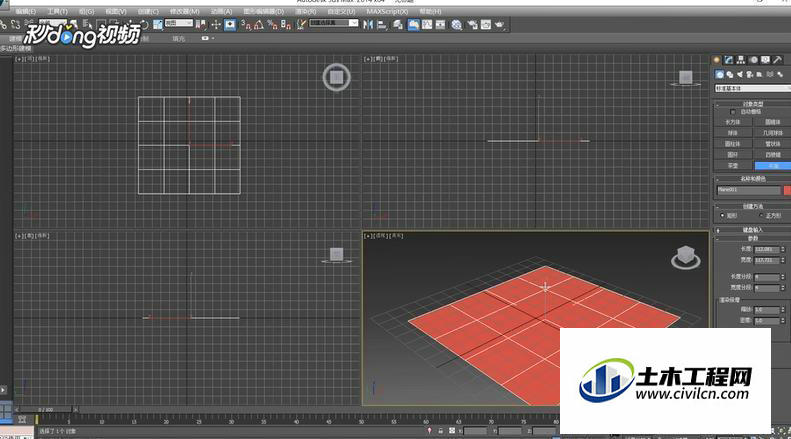
Task: Click the Length Segs value field
Action: click(x=767, y=277)
